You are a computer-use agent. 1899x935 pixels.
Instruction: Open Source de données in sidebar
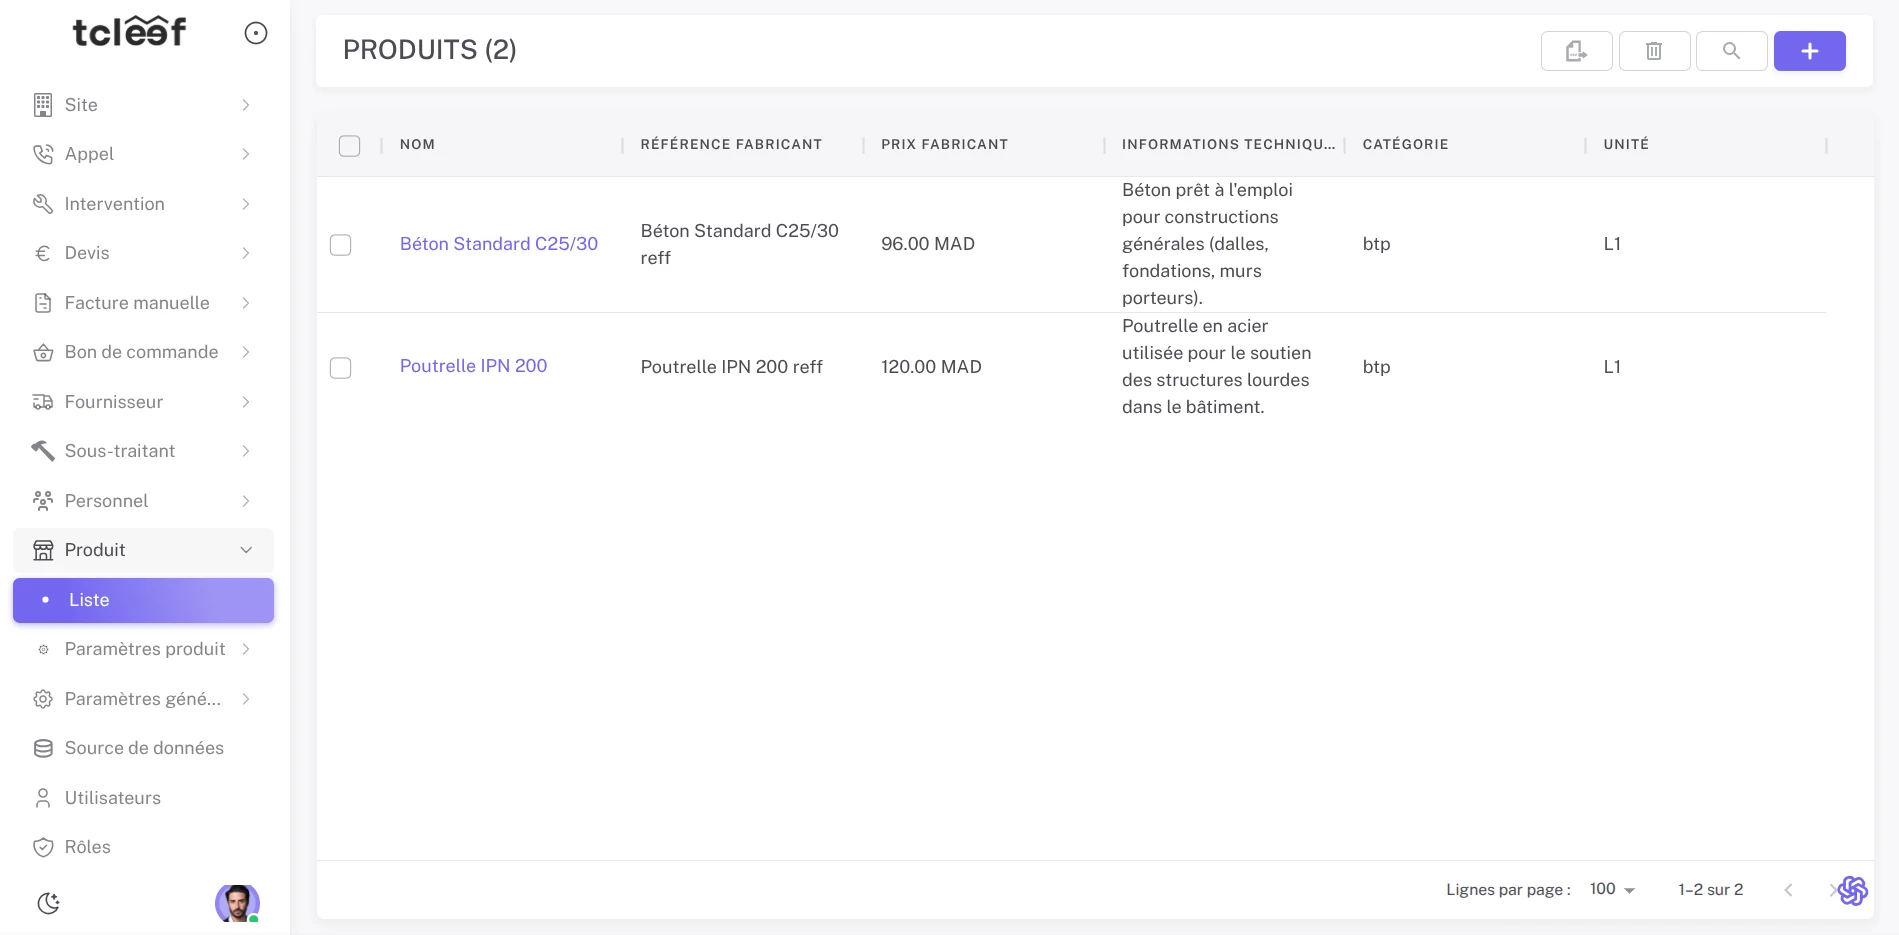click(x=143, y=748)
